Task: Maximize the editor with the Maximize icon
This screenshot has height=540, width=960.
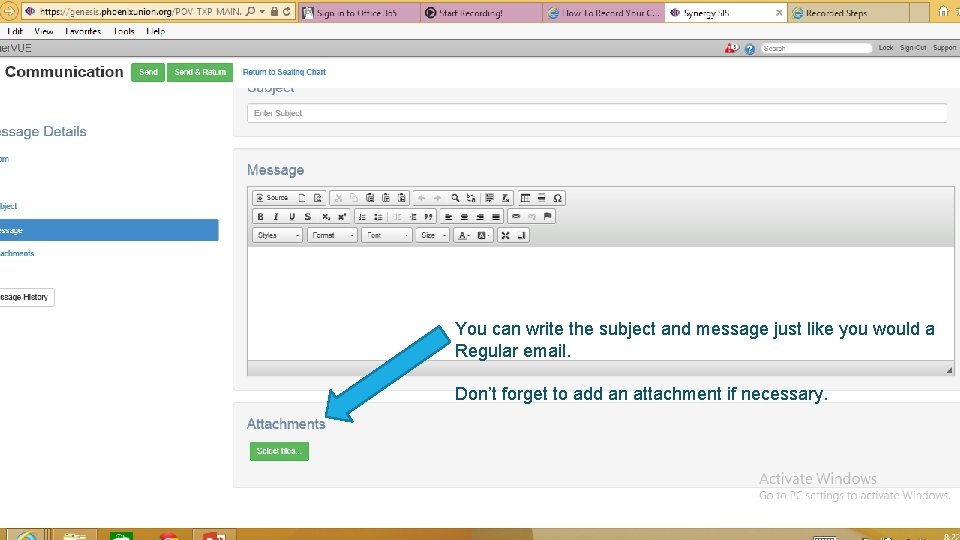Action: tap(505, 235)
